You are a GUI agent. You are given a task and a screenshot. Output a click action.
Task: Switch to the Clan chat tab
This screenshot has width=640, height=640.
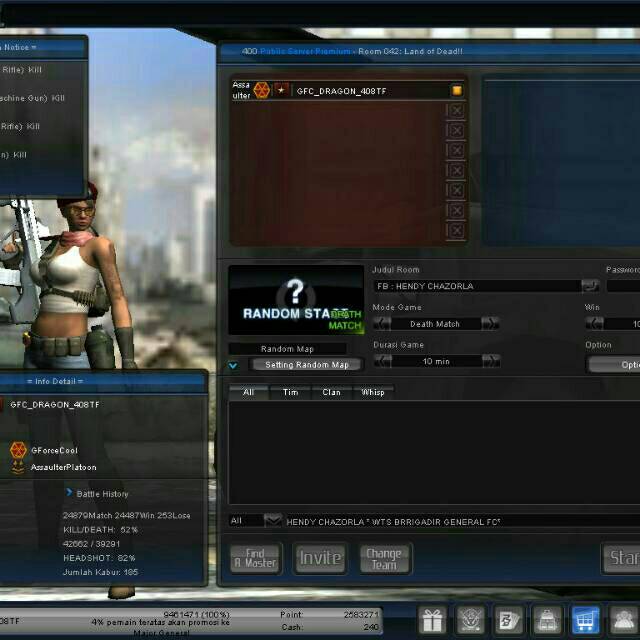[x=331, y=393]
